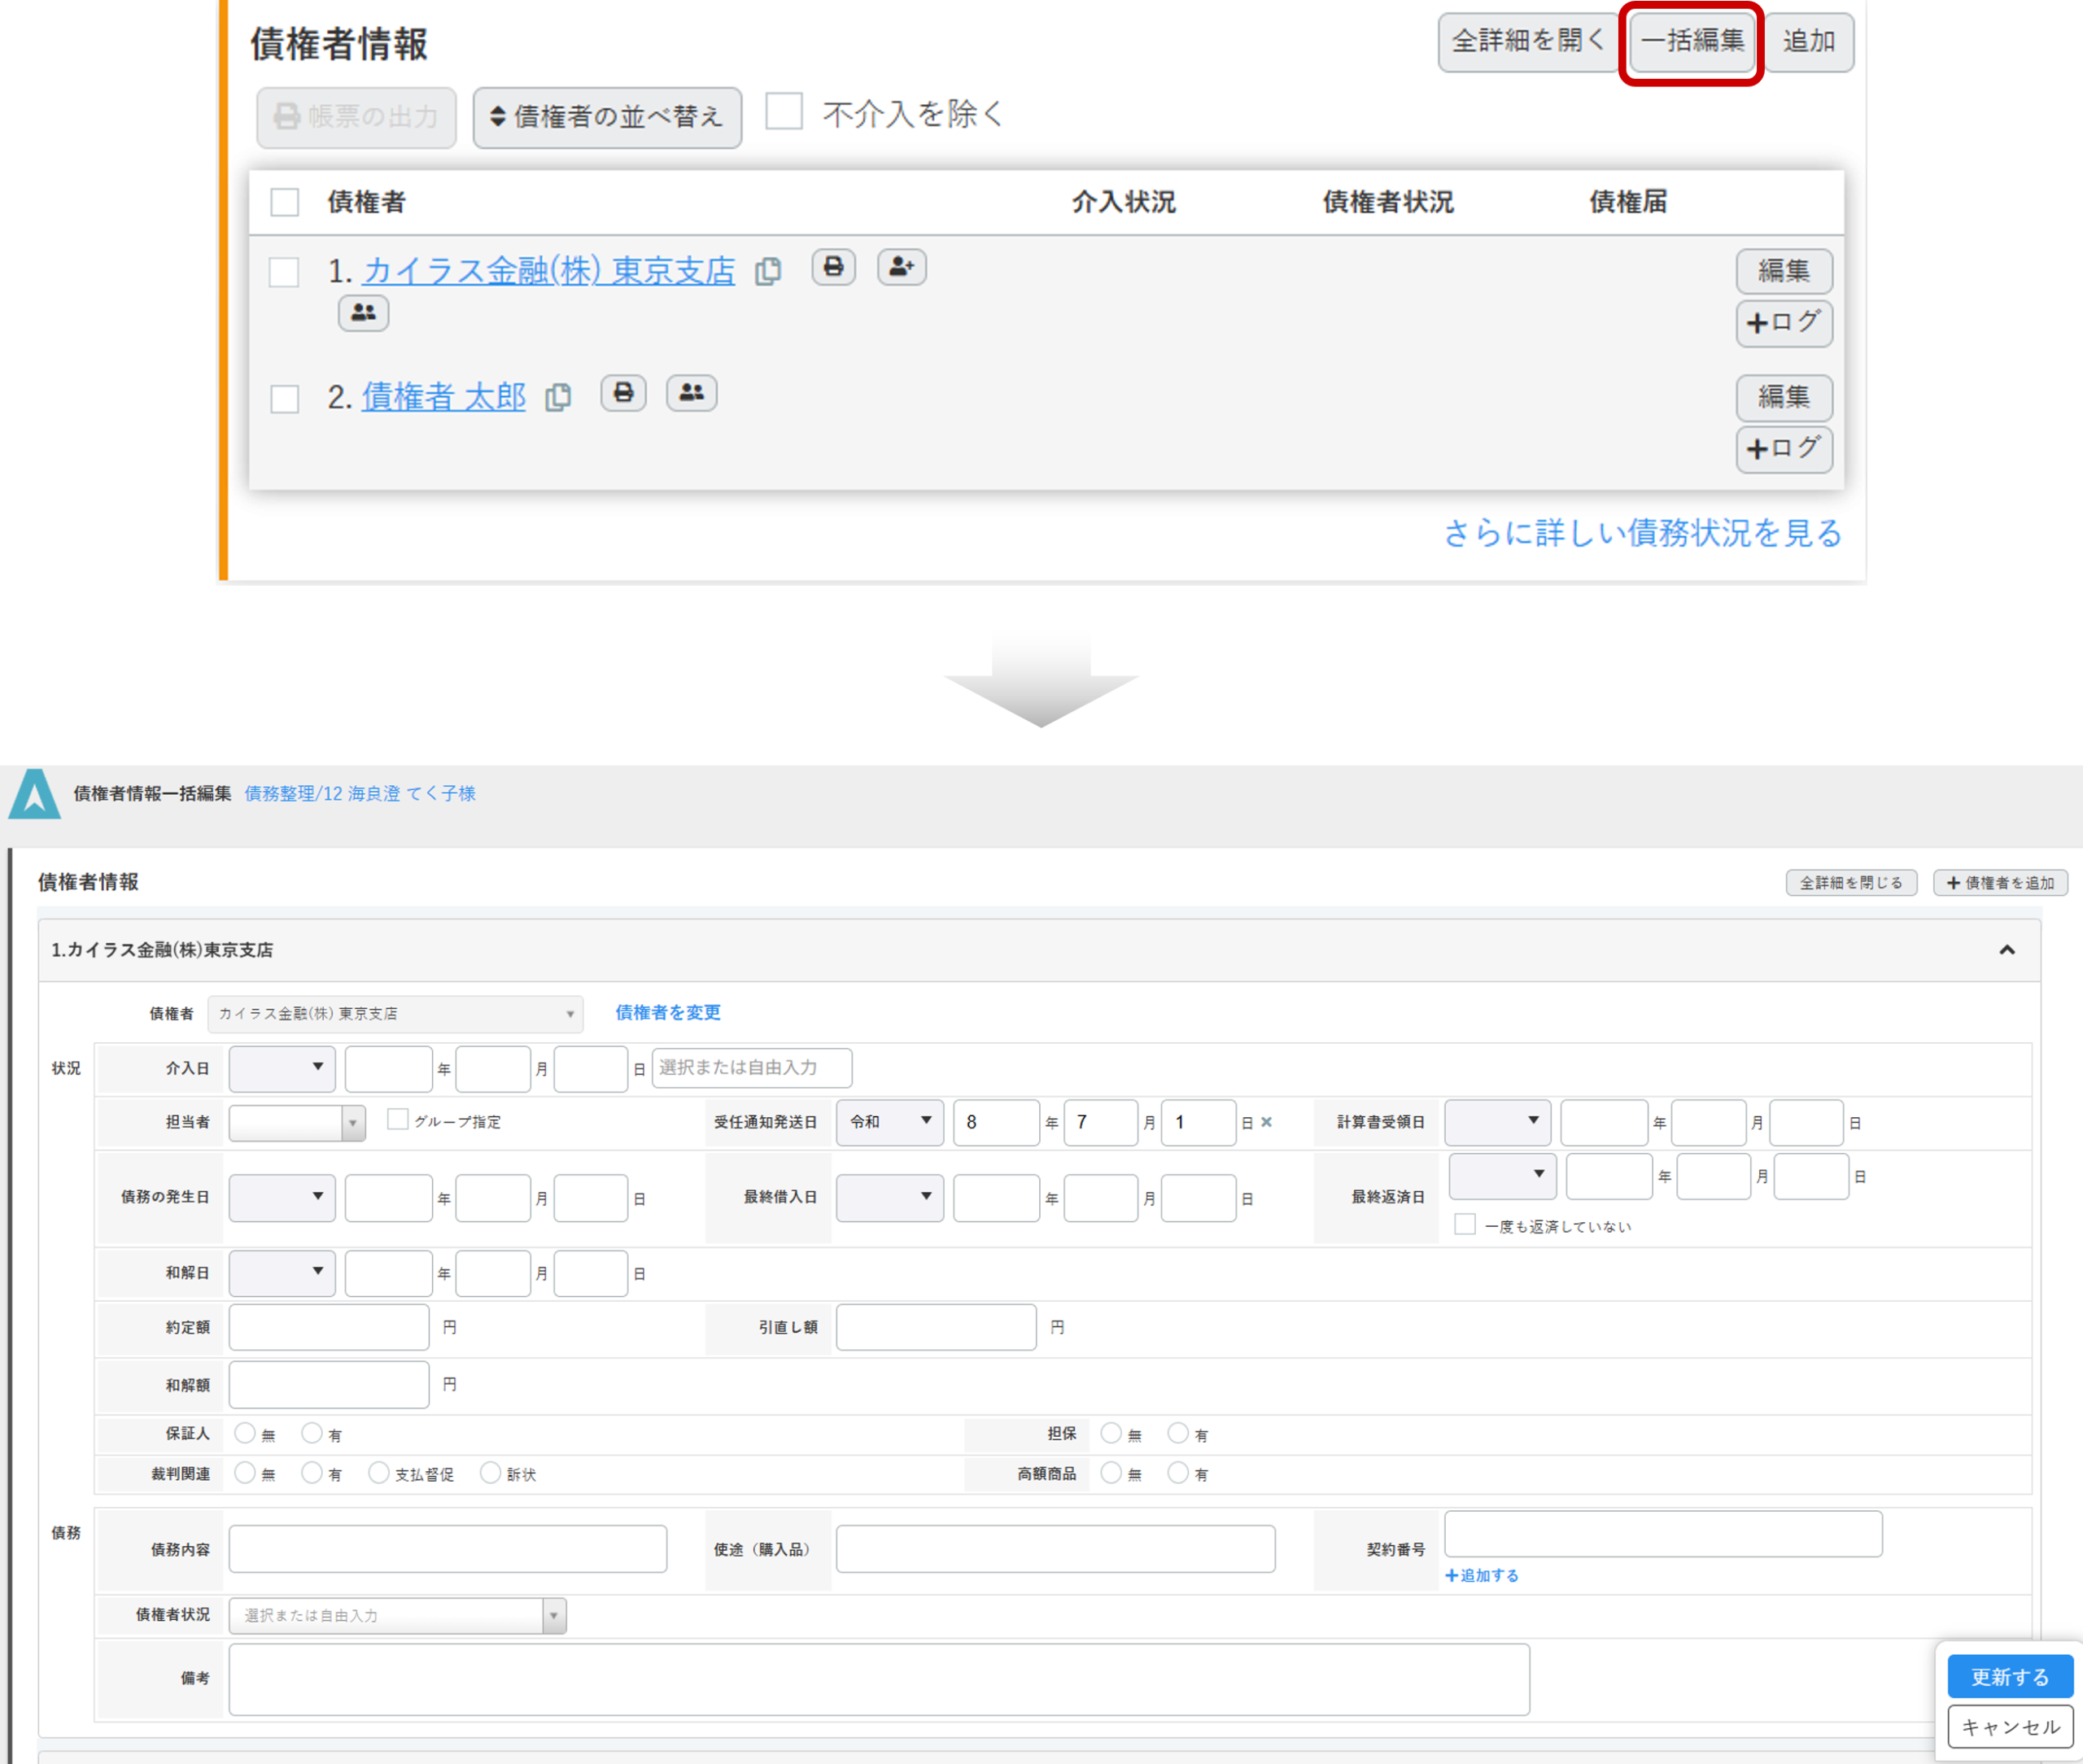Click the copy icon next to カイラス金融(株) 東京支店

click(768, 271)
